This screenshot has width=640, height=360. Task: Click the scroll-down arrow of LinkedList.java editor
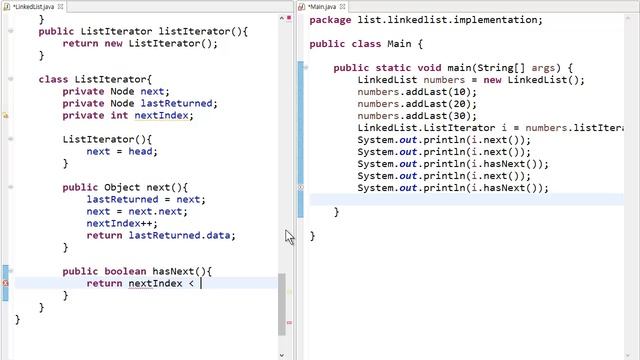[282, 356]
